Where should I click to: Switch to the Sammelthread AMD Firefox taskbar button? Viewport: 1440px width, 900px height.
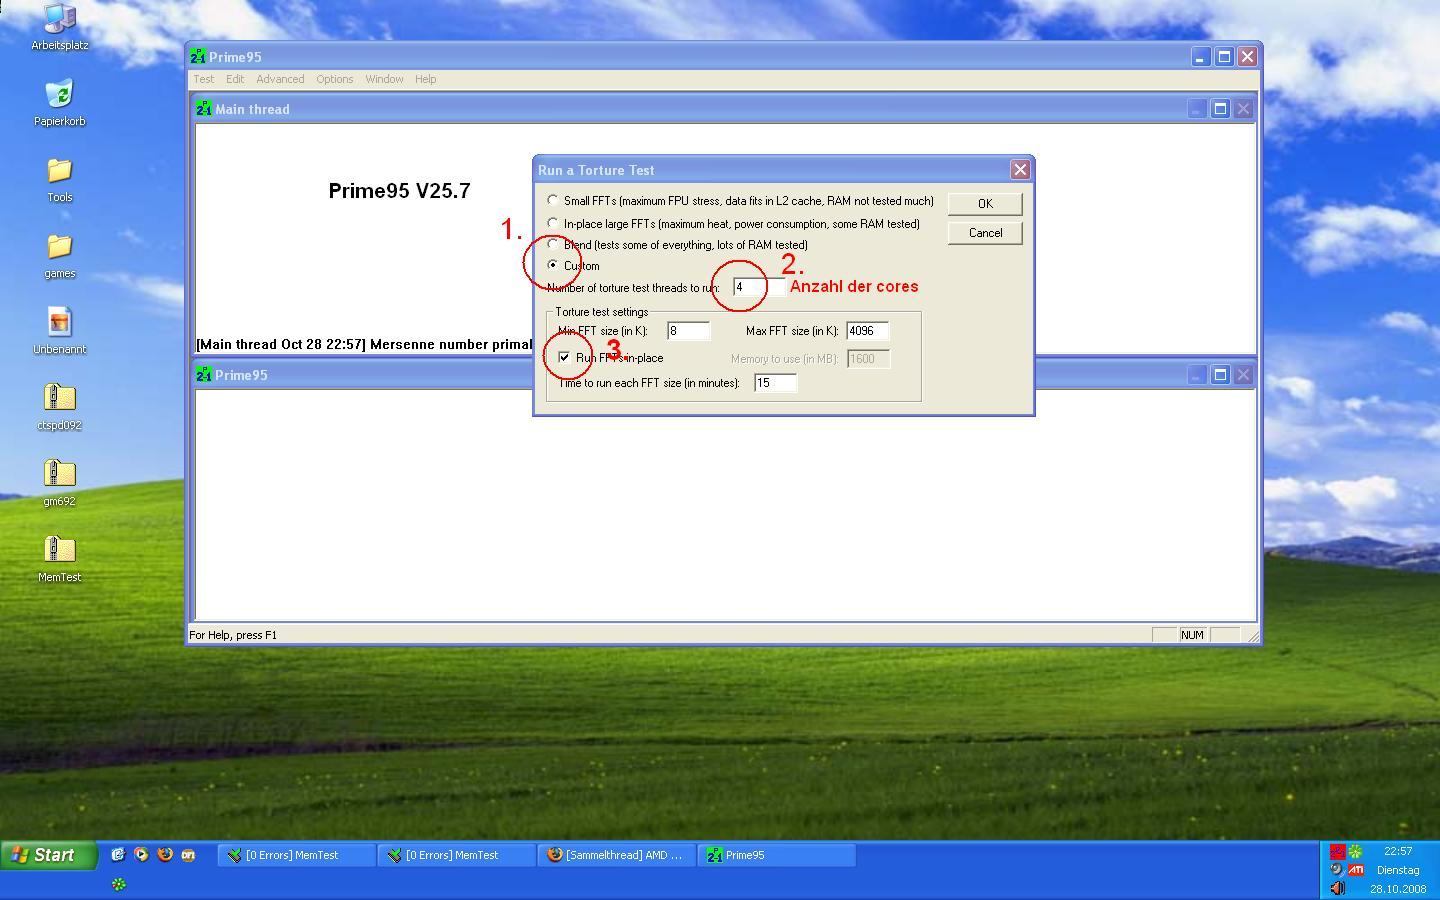point(617,855)
